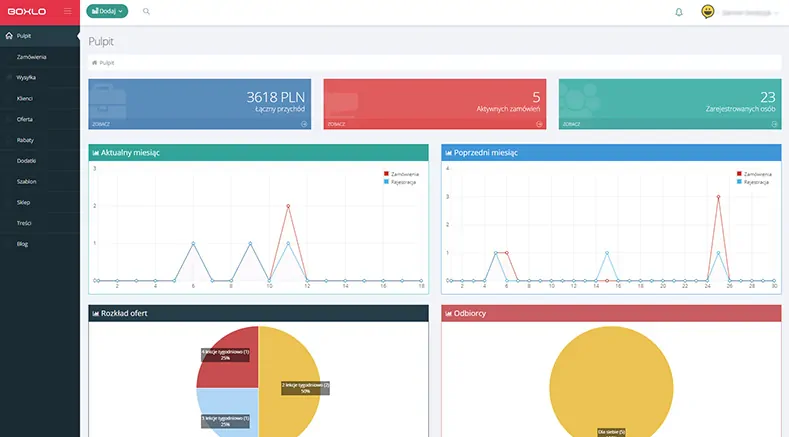Go to Klienci in the sidebar

click(26, 98)
